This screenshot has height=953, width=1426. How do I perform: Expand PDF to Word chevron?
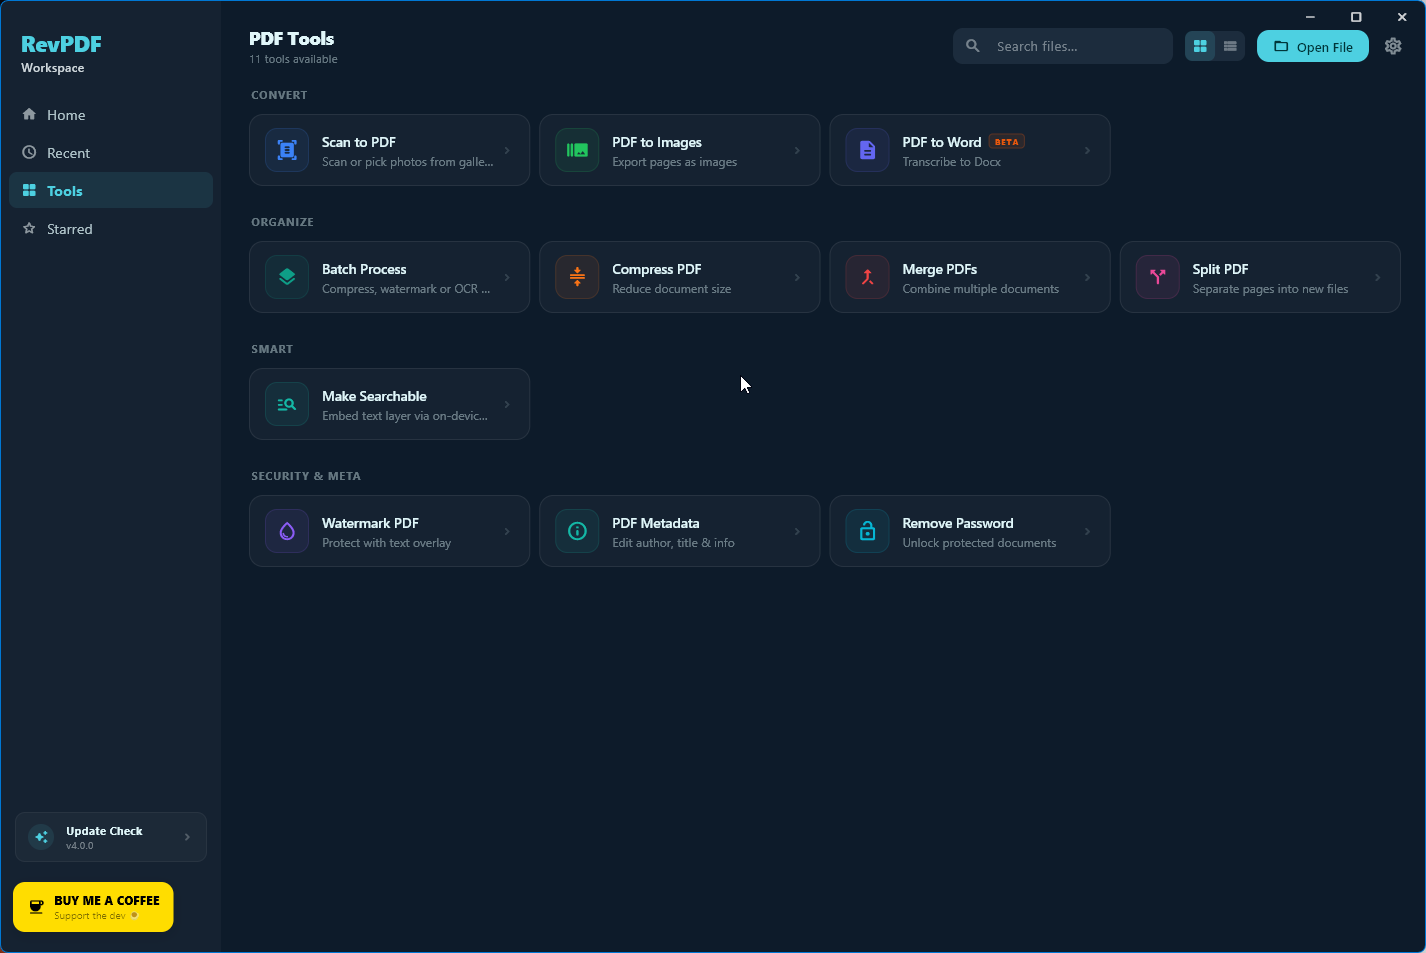pyautogui.click(x=1087, y=150)
